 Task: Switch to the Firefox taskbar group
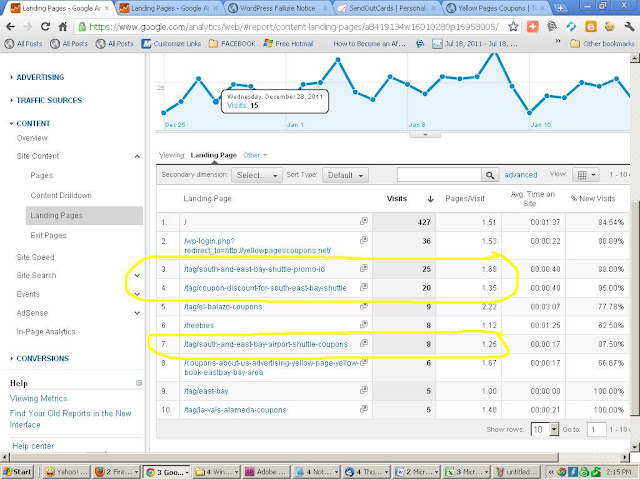click(x=116, y=472)
